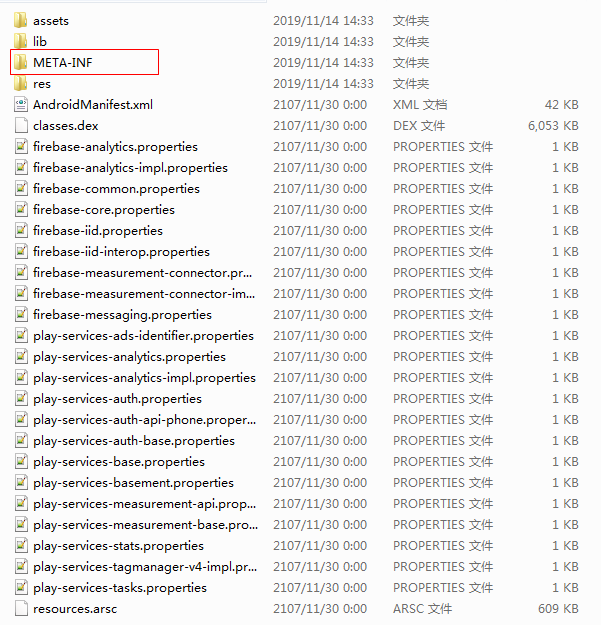Click the 'ARSC 文件' type cell

422,609
